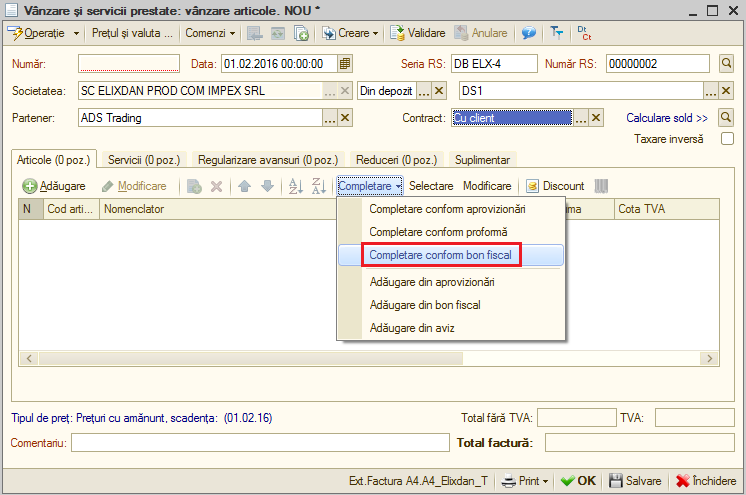
Task: Select Adăugare din aviz
Action: tap(451, 328)
